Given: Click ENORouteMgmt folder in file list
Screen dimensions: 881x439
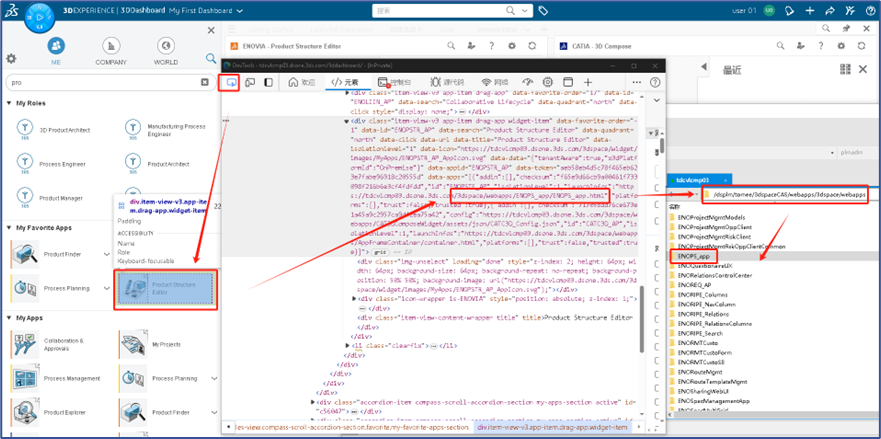Looking at the screenshot, I should point(702,372).
